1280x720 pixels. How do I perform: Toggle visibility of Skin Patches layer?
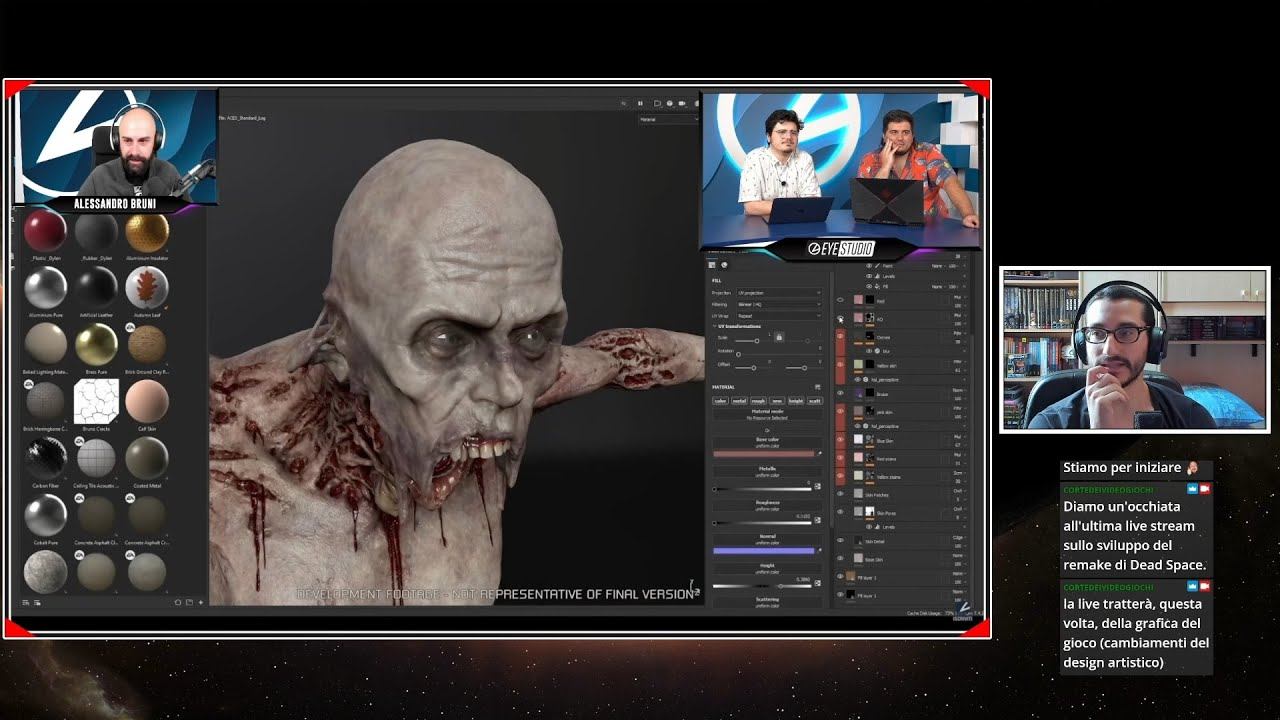click(840, 493)
